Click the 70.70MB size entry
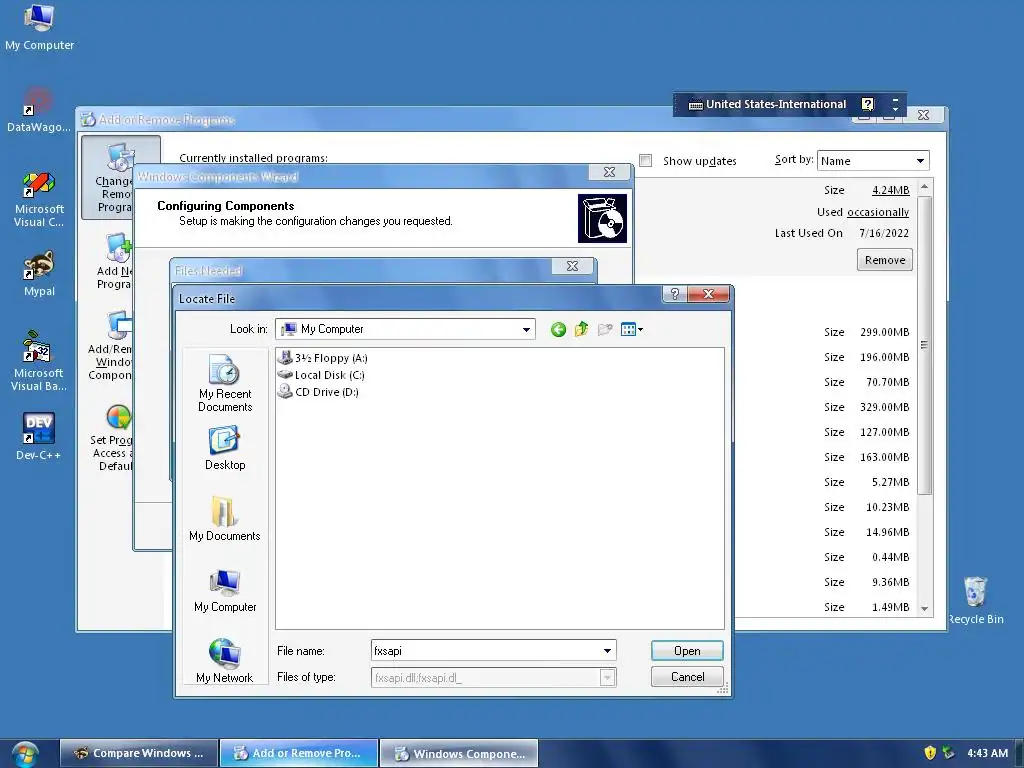The image size is (1024, 768). (887, 382)
